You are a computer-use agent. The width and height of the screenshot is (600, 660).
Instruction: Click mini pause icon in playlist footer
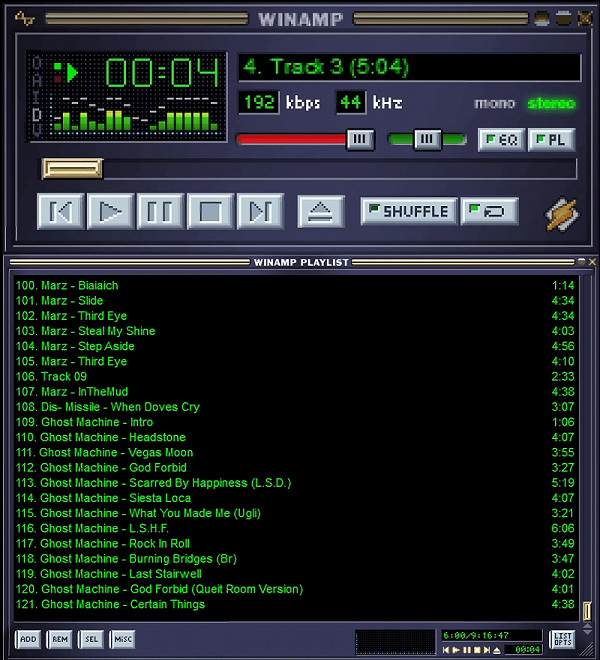467,650
